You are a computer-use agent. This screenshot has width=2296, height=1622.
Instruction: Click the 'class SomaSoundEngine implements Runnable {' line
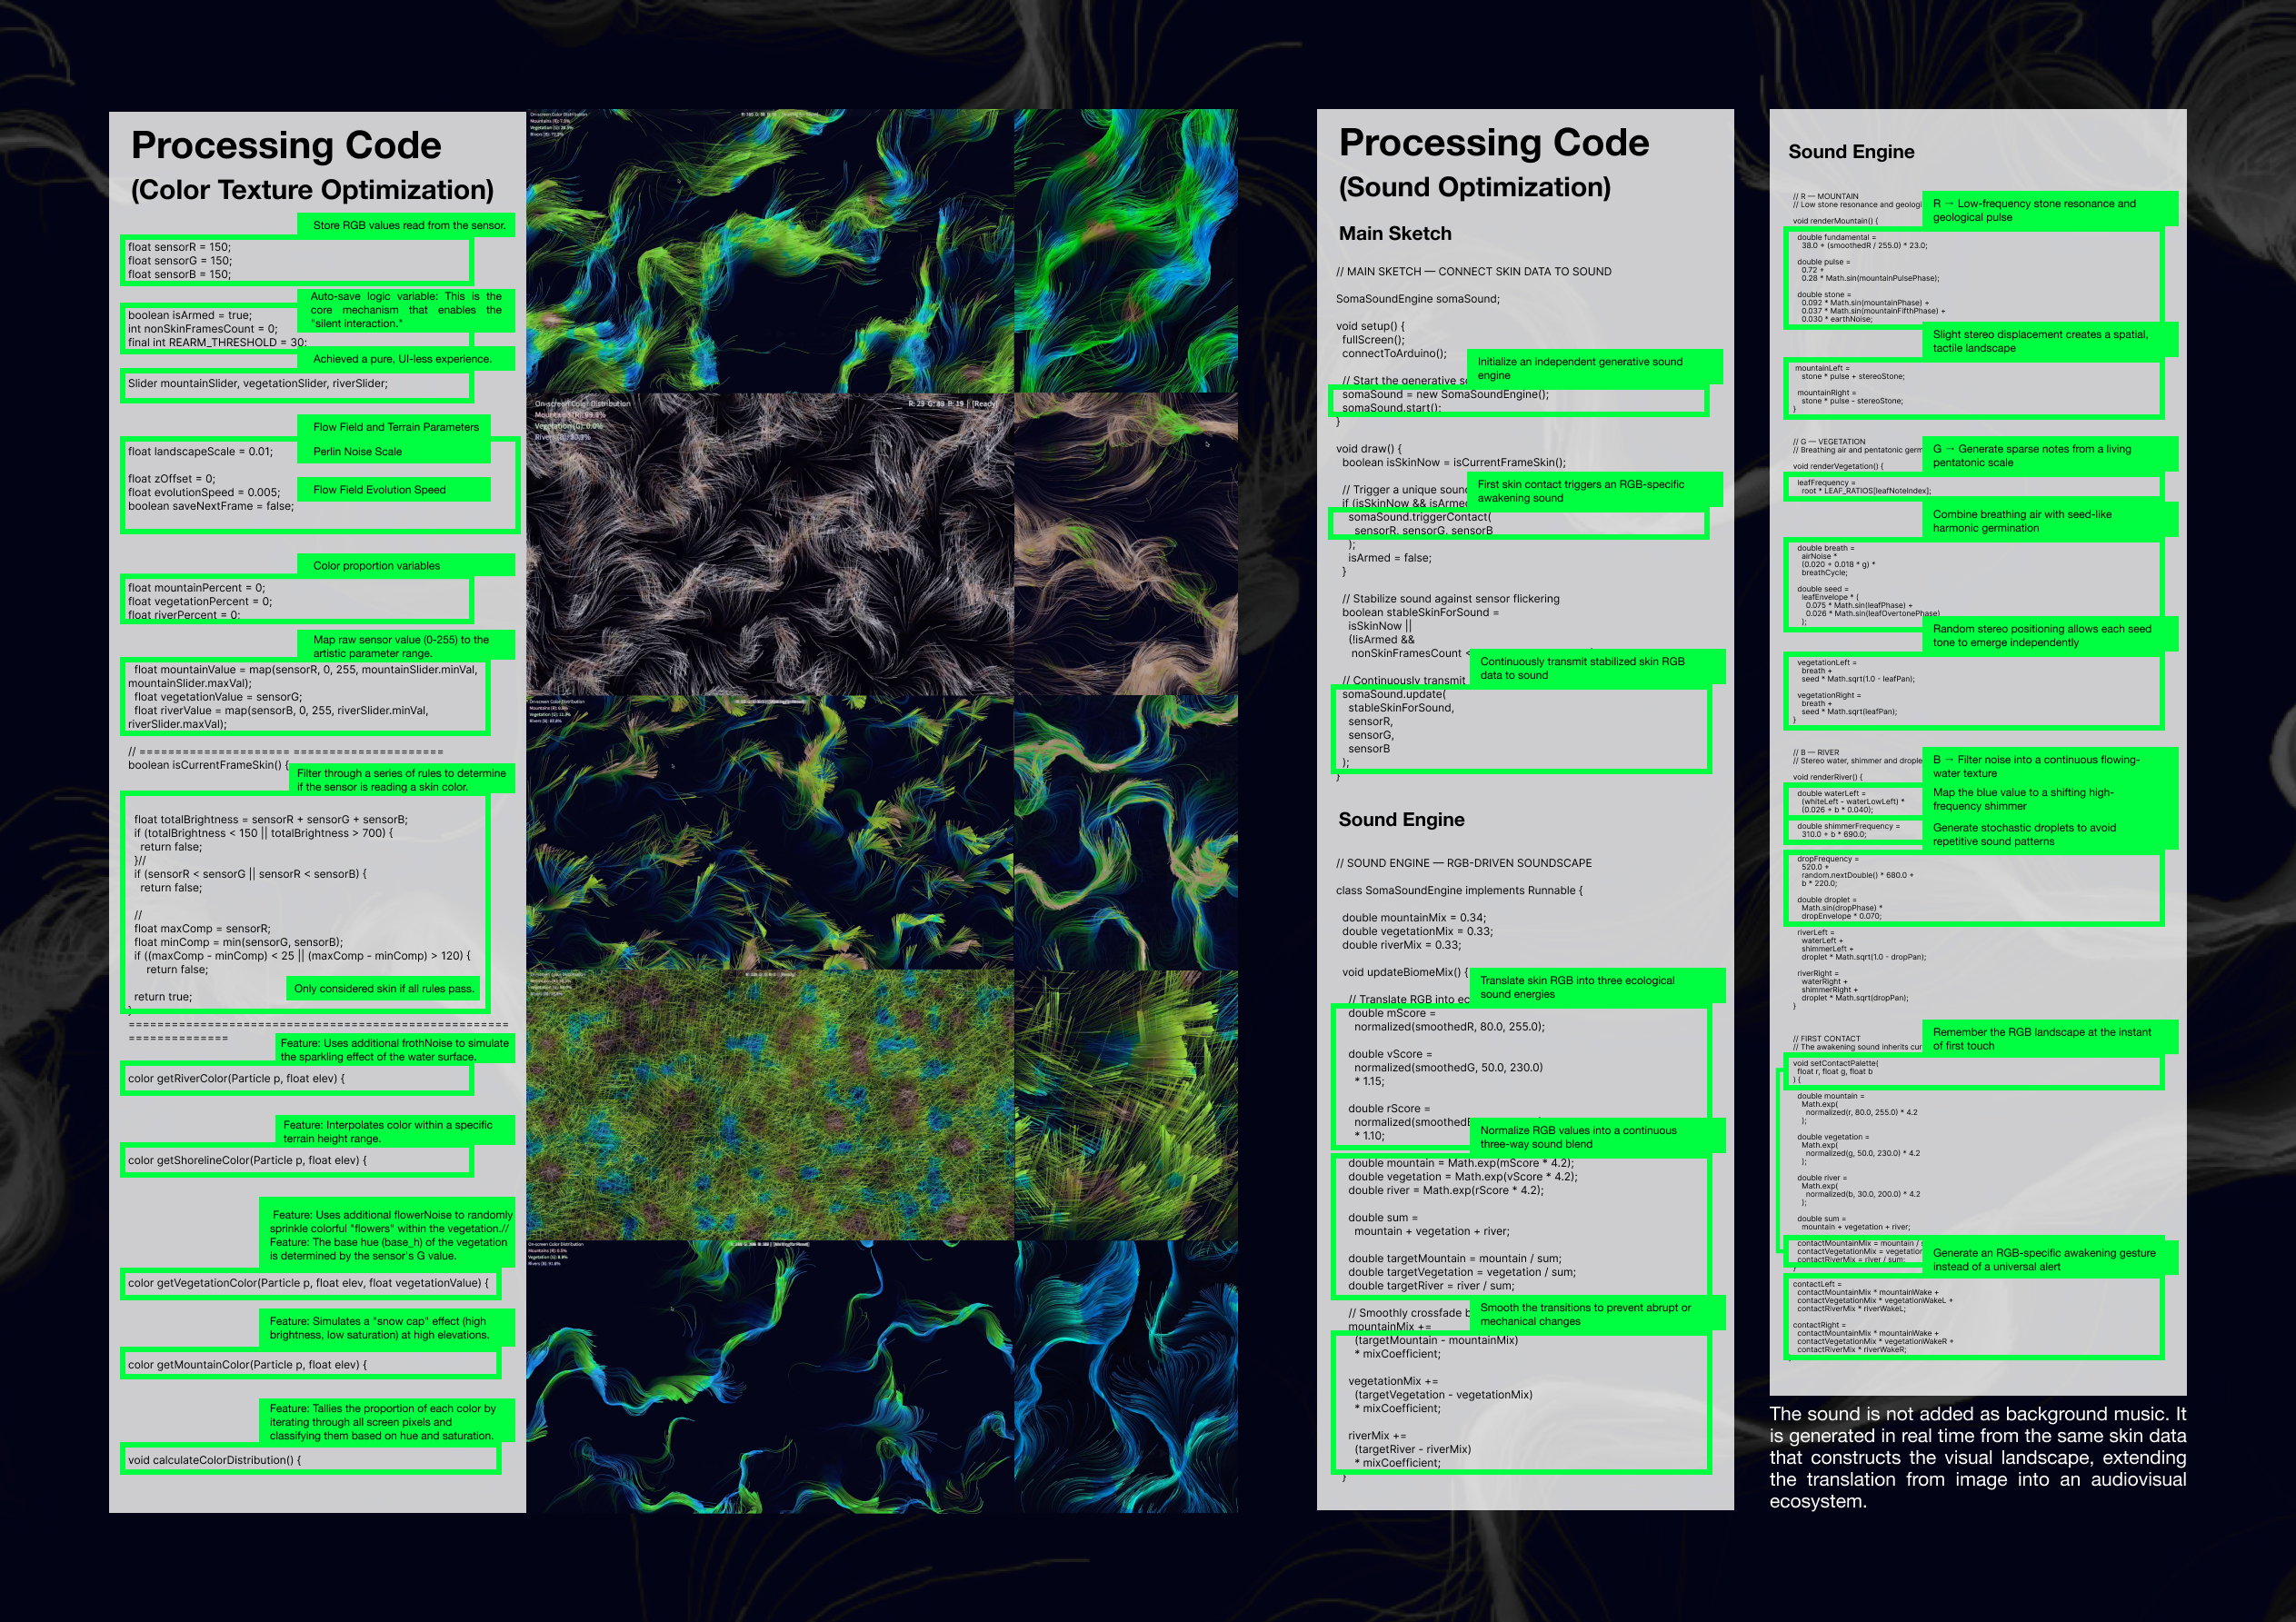click(x=1459, y=891)
